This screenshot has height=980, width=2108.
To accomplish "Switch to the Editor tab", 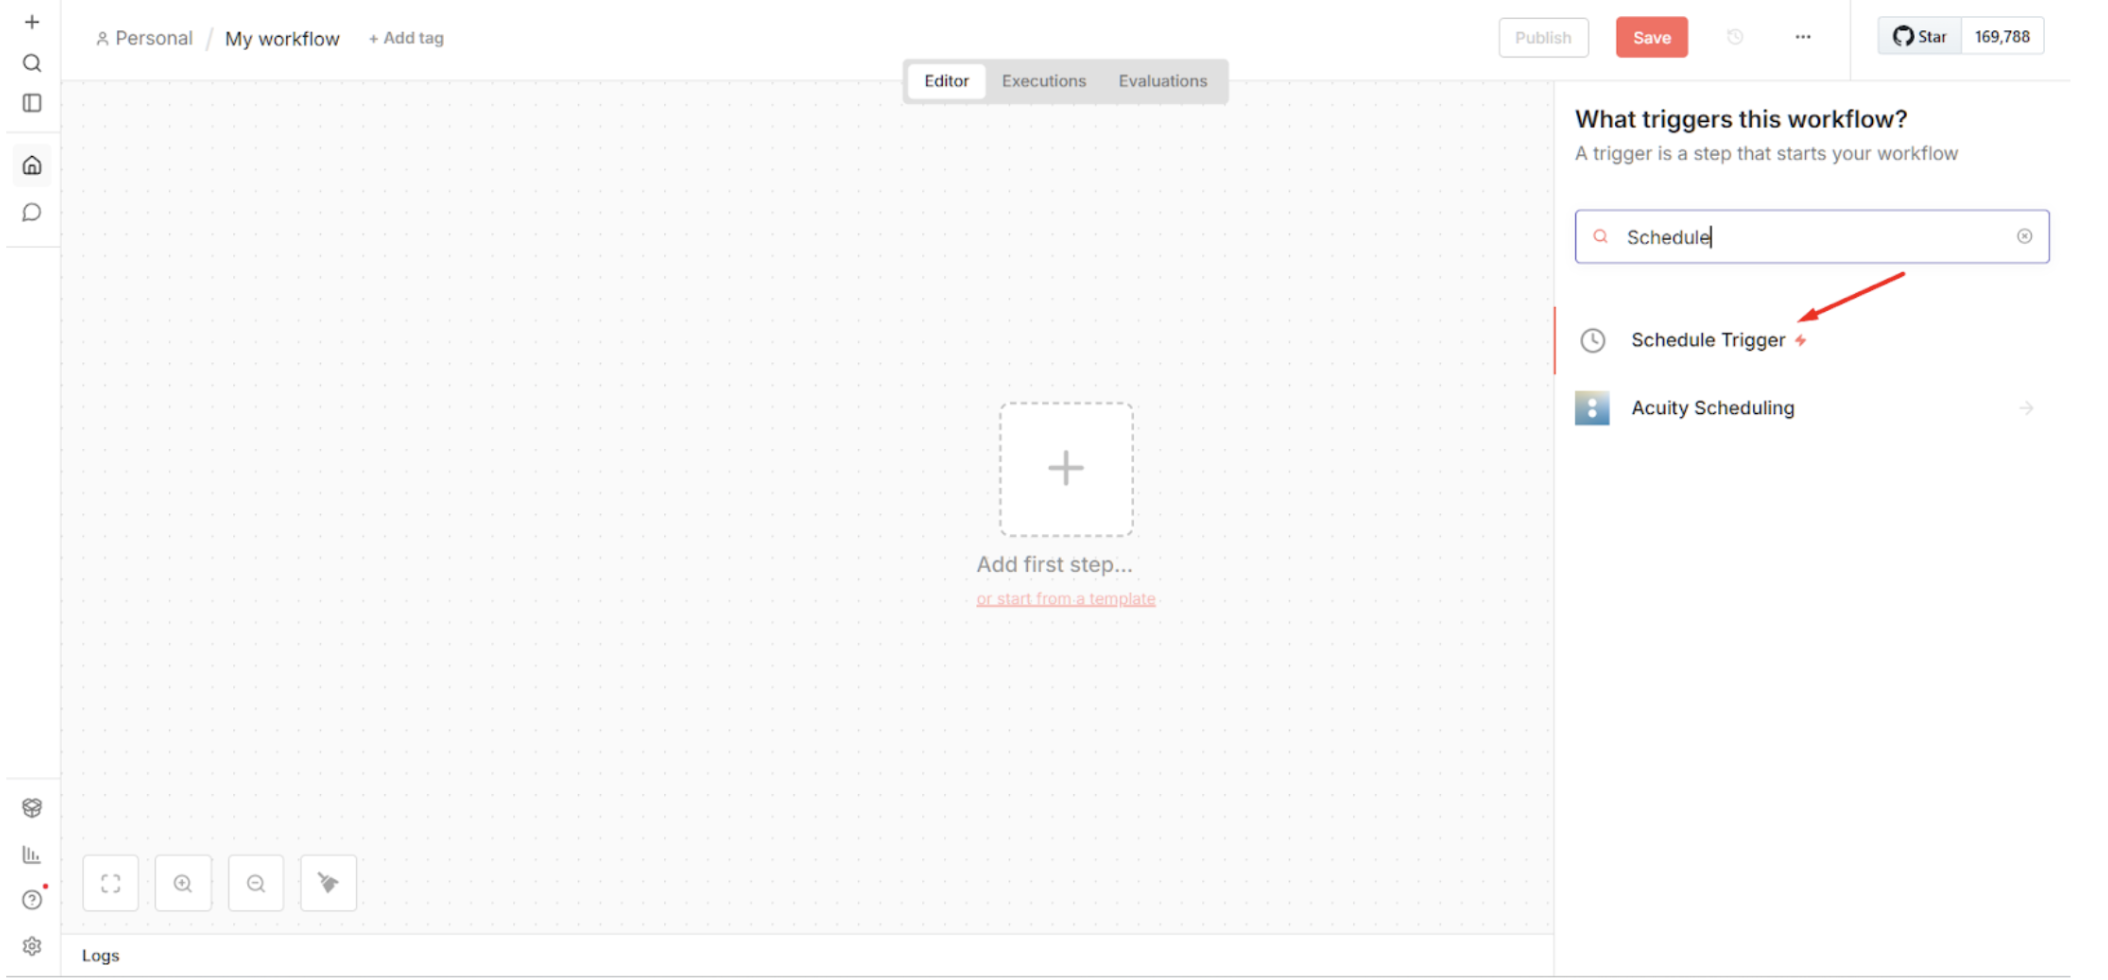I will coord(946,81).
